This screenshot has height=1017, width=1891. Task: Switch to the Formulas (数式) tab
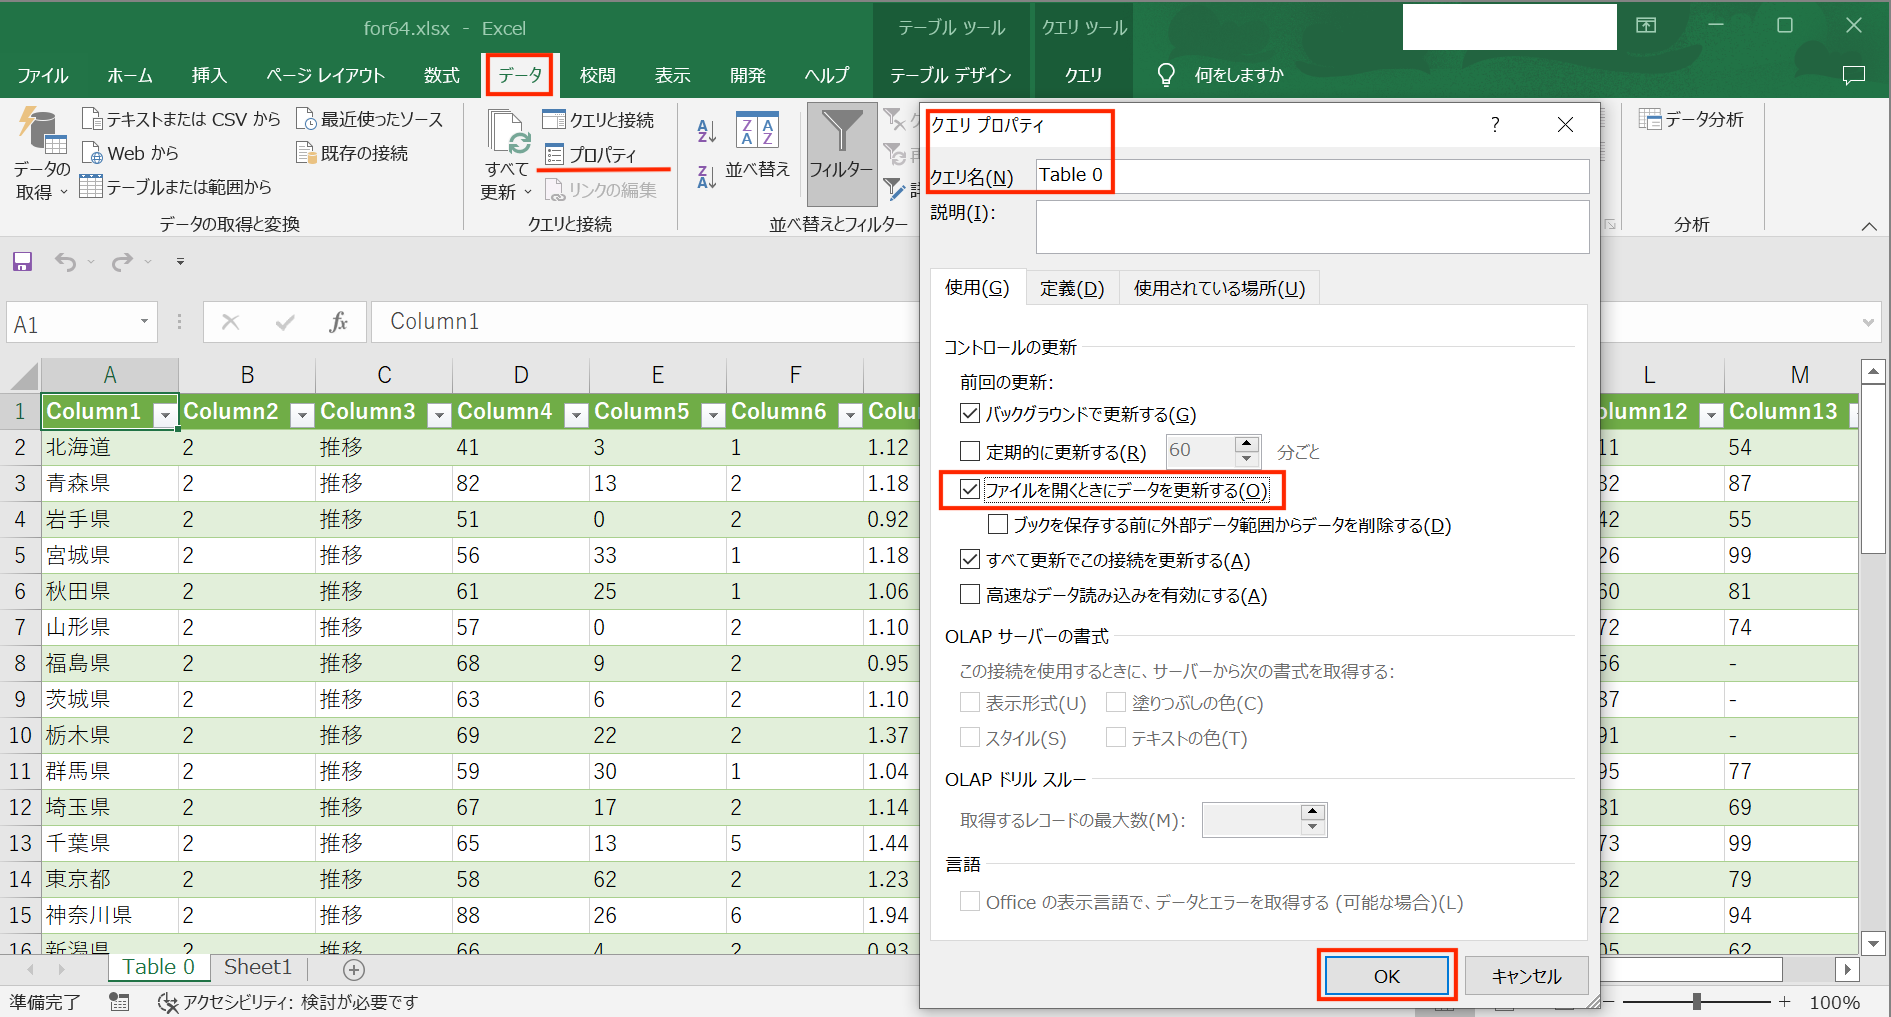coord(441,75)
